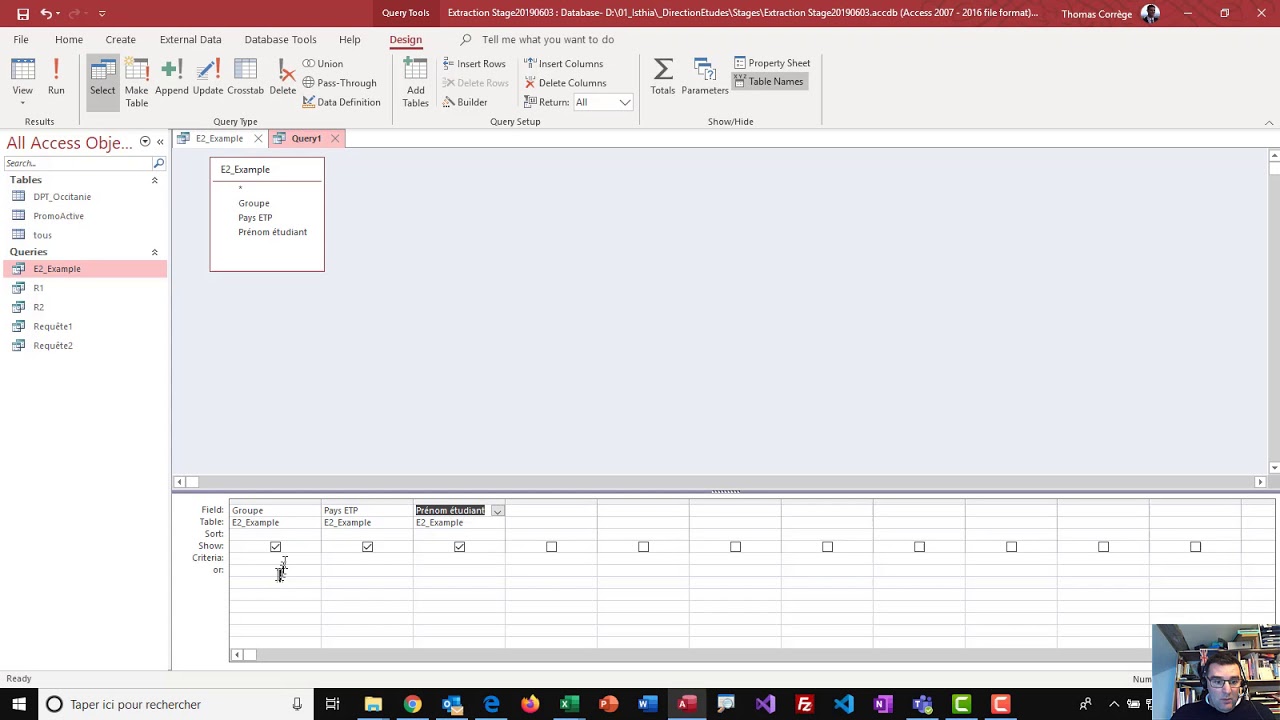Choose the Crosstab query type
The width and height of the screenshot is (1280, 720).
pos(245,78)
